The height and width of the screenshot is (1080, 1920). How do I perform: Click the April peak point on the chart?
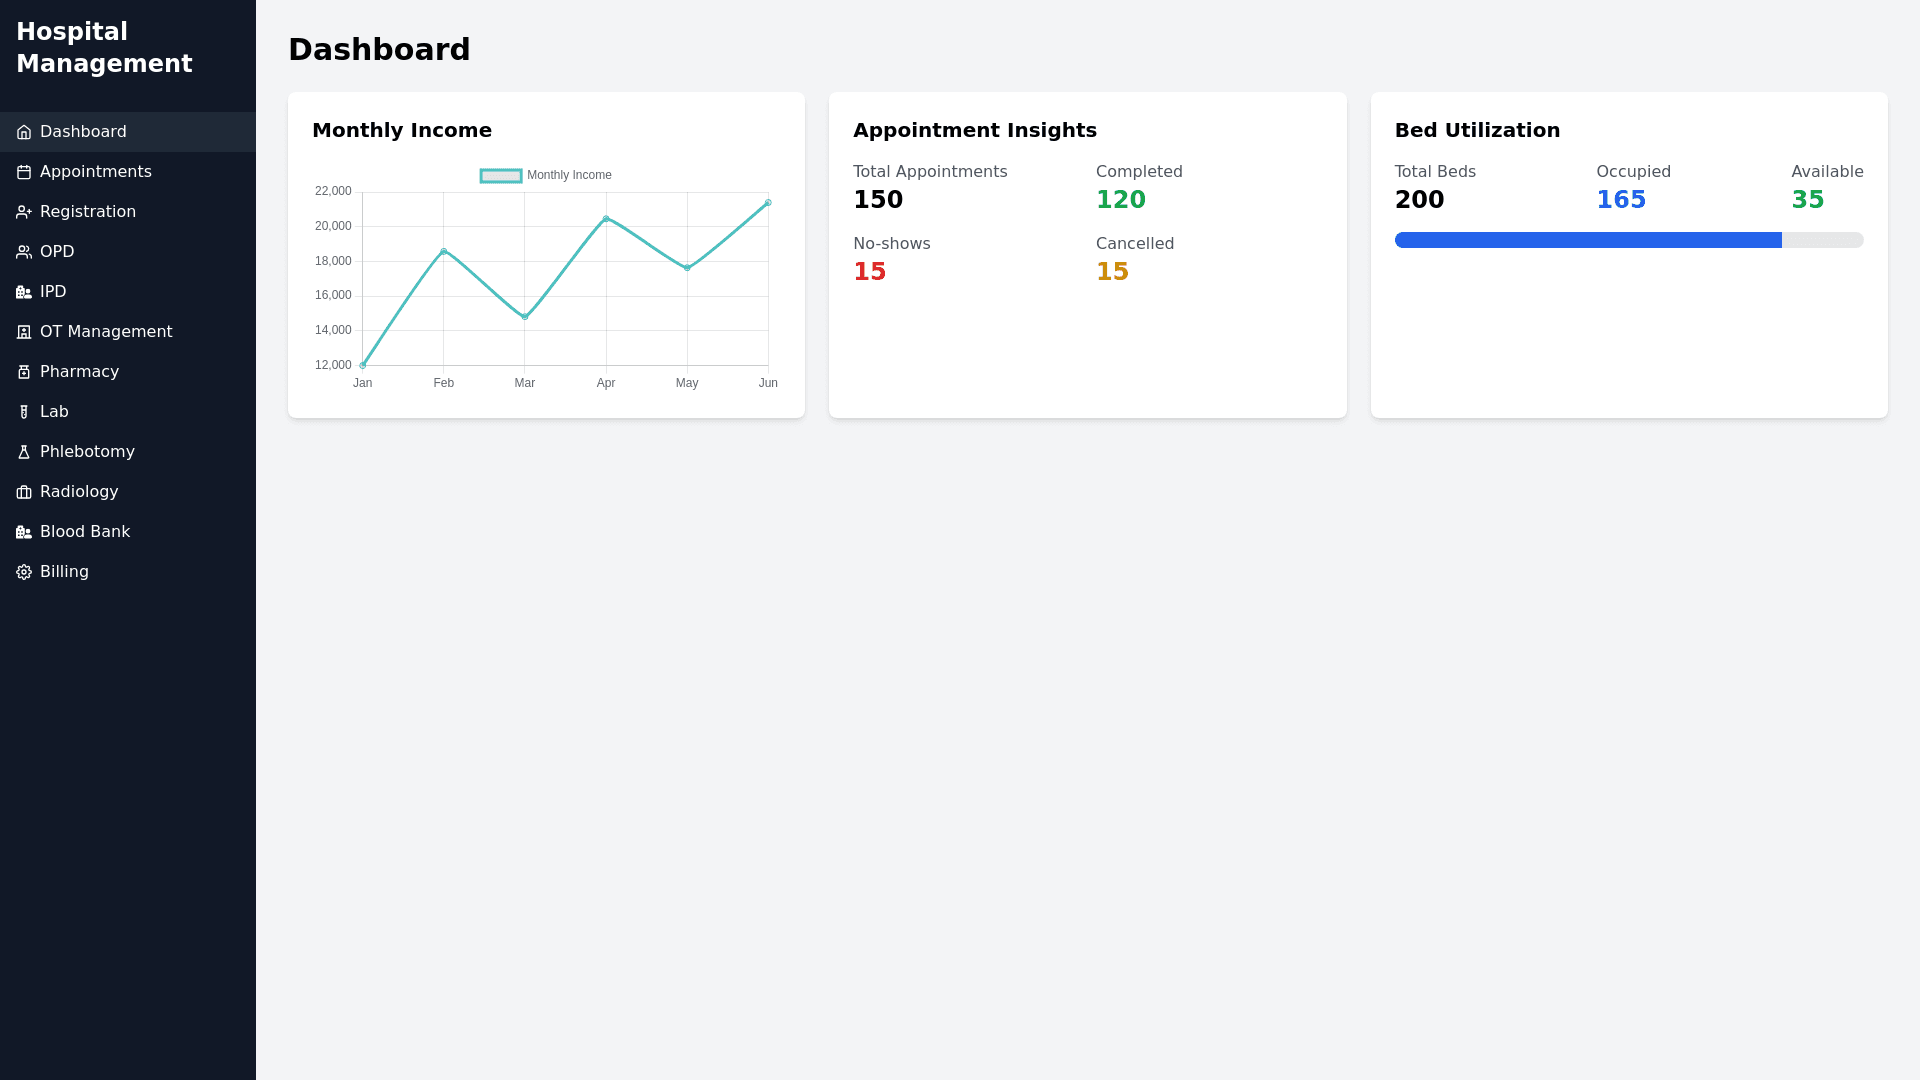[x=606, y=219]
